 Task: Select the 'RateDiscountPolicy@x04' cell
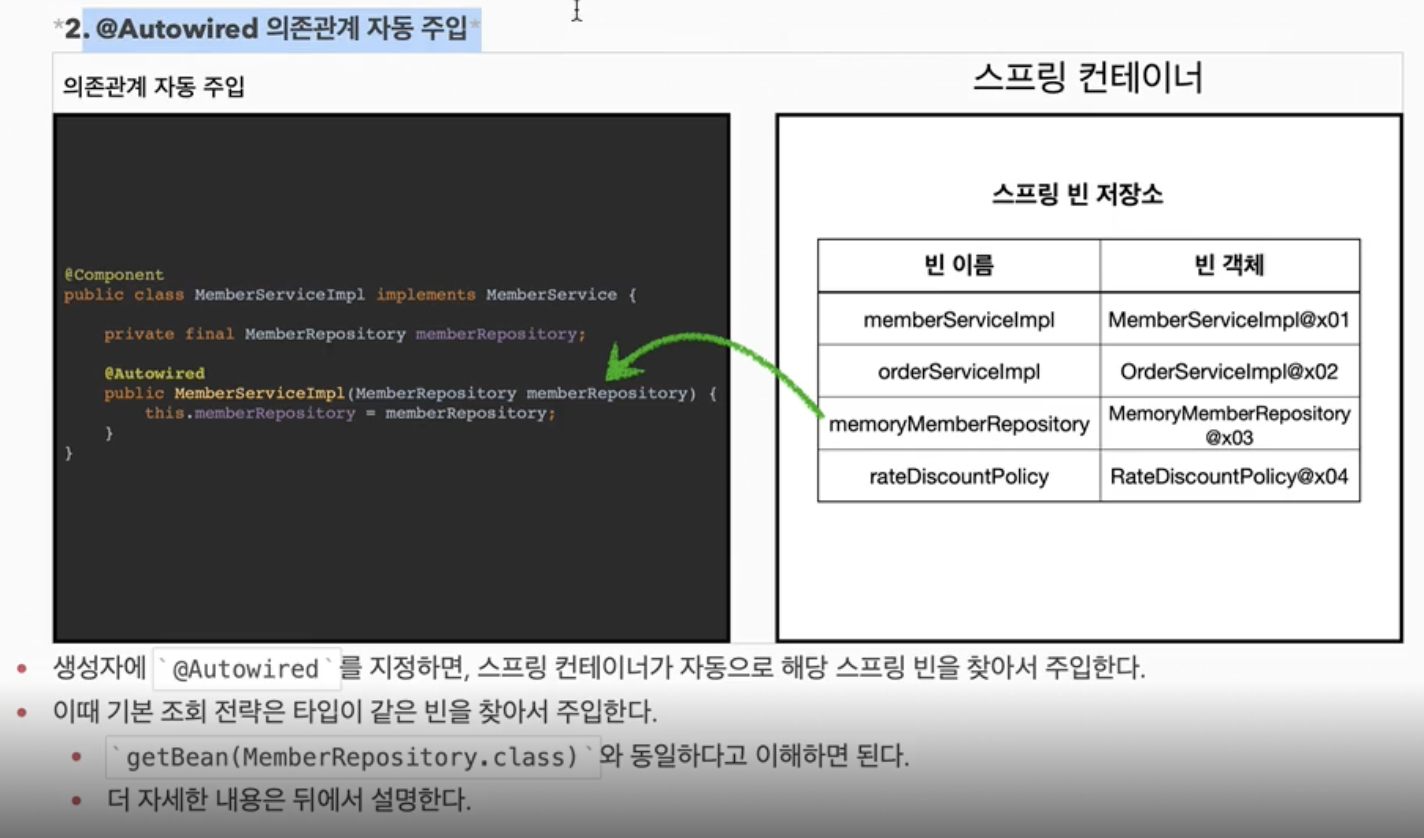tap(1230, 476)
